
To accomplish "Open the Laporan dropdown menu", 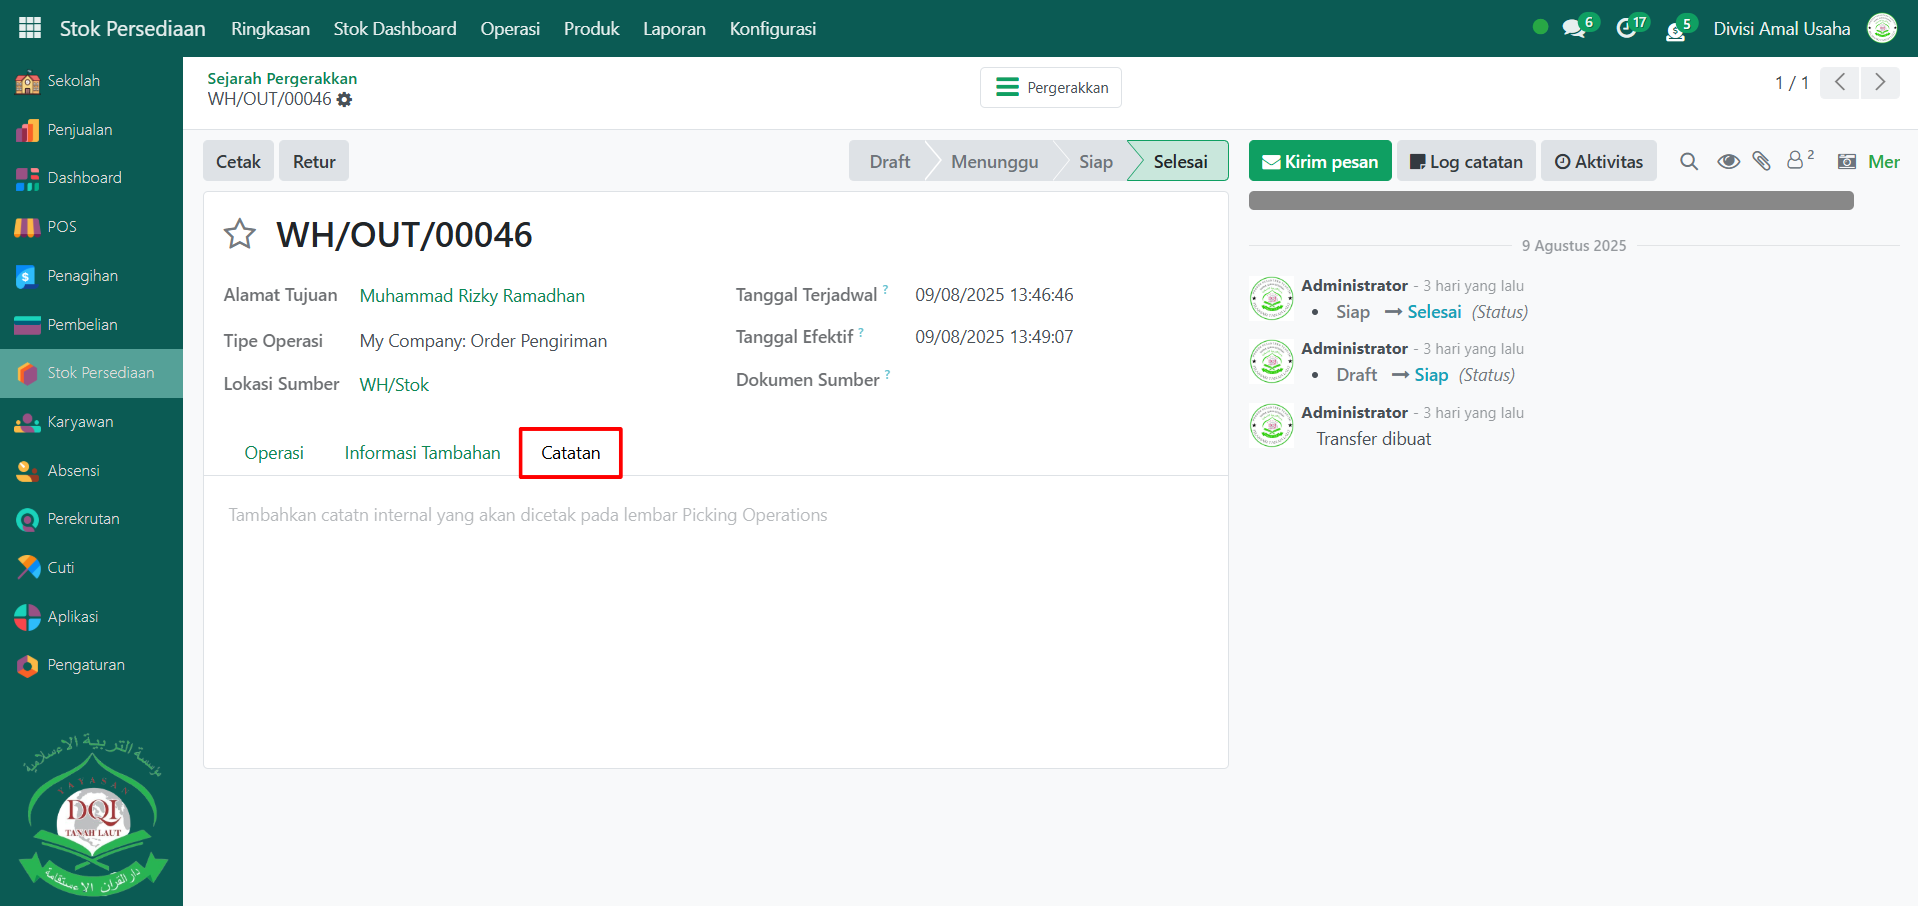I will [674, 28].
